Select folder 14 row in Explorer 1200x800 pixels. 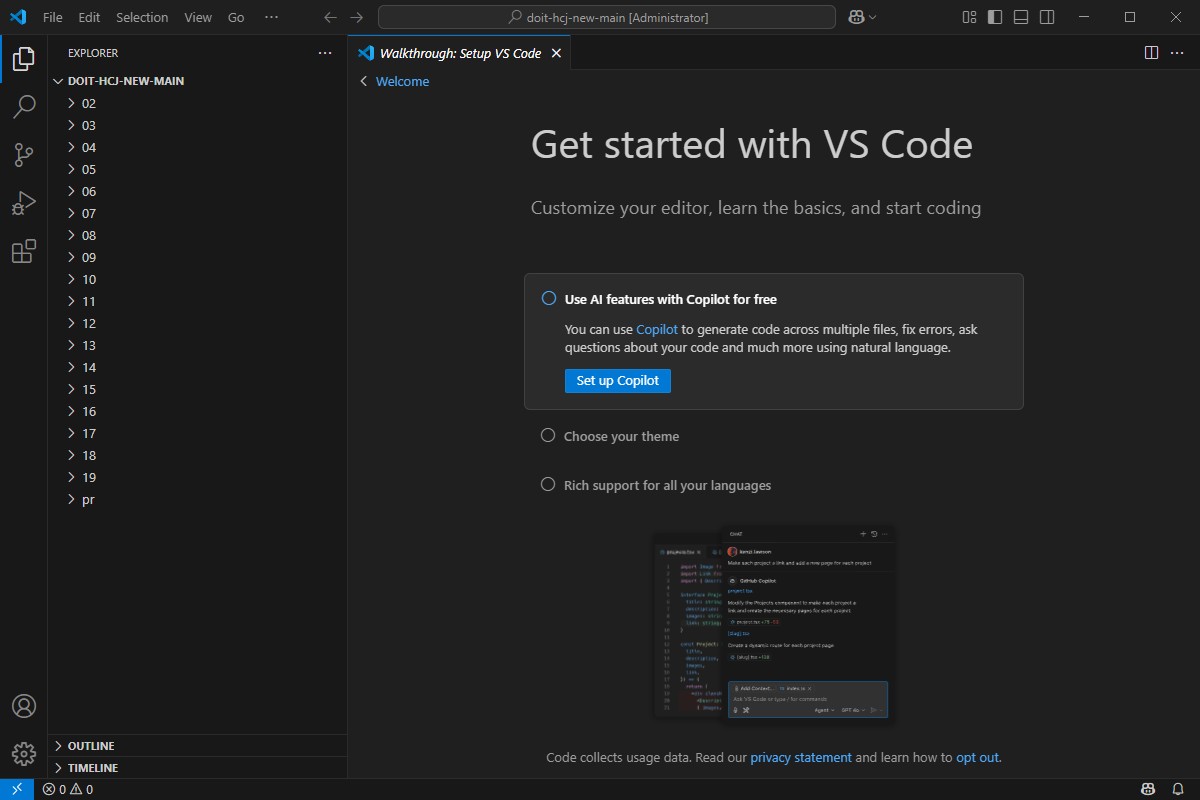click(197, 367)
